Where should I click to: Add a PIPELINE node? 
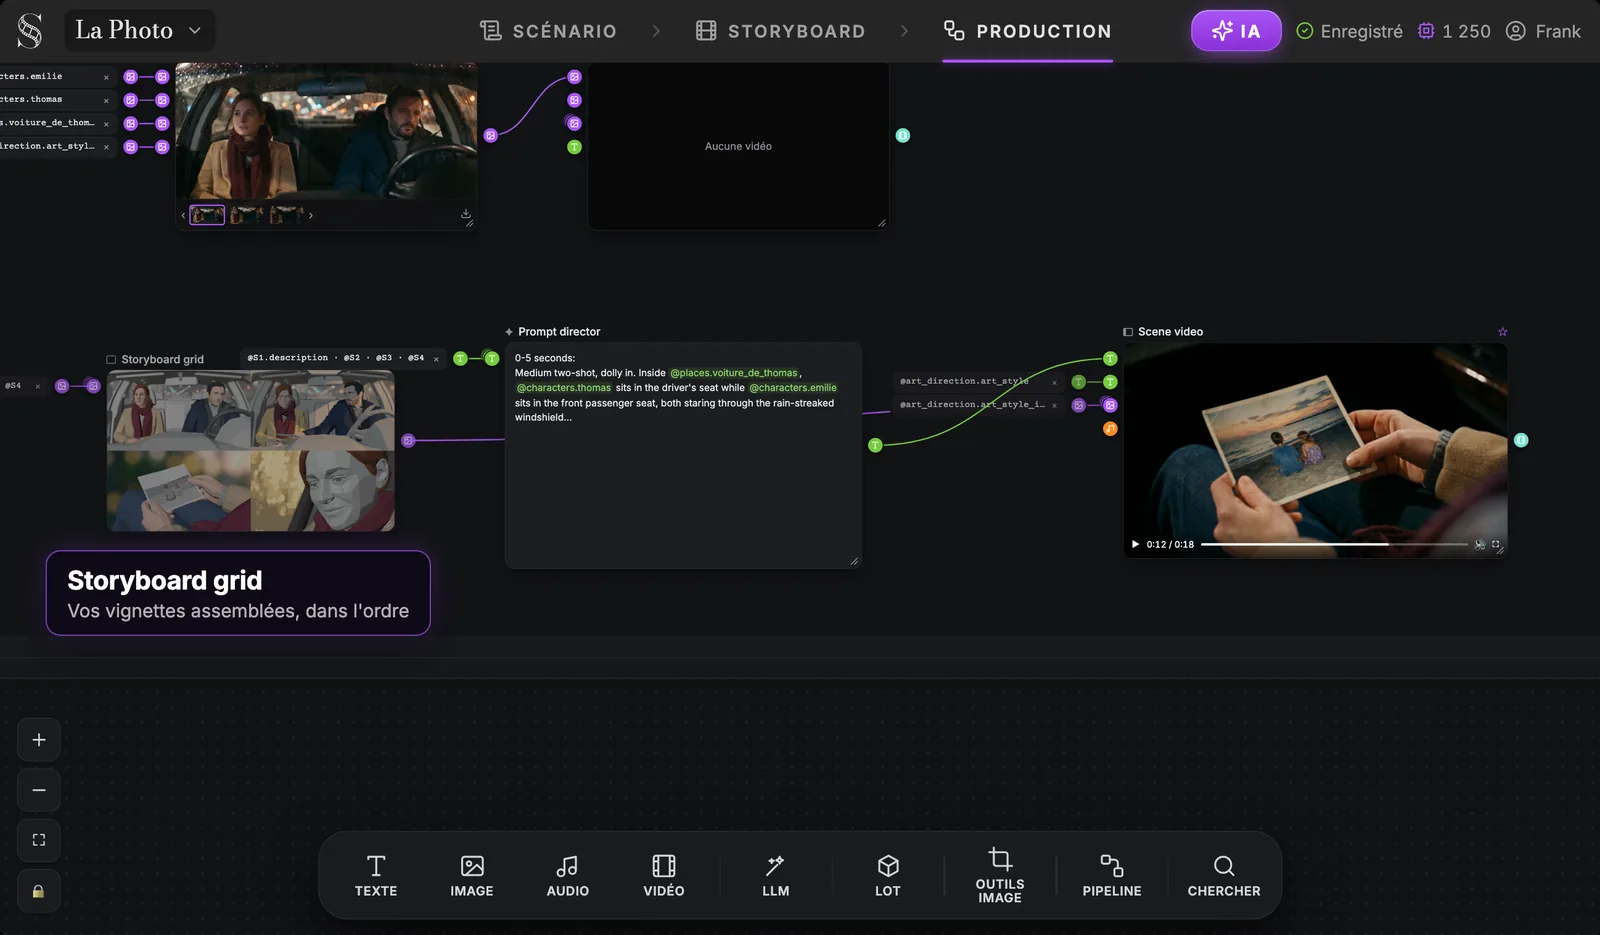click(1112, 876)
